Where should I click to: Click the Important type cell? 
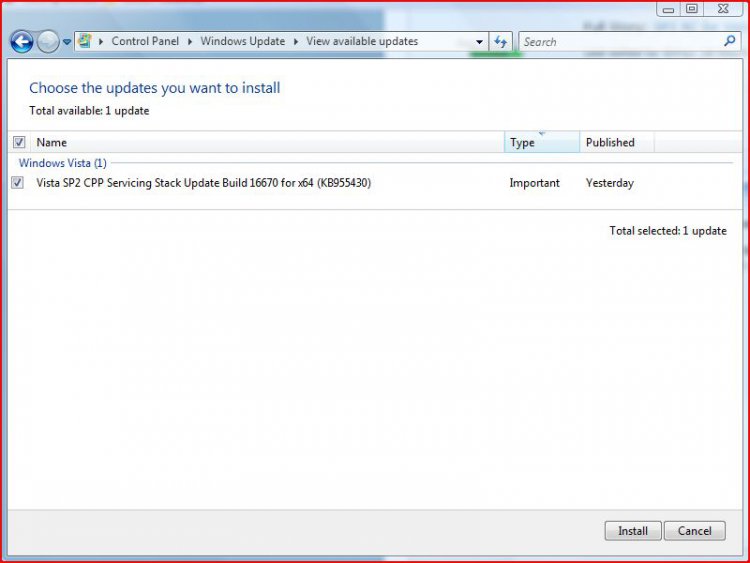click(x=534, y=183)
